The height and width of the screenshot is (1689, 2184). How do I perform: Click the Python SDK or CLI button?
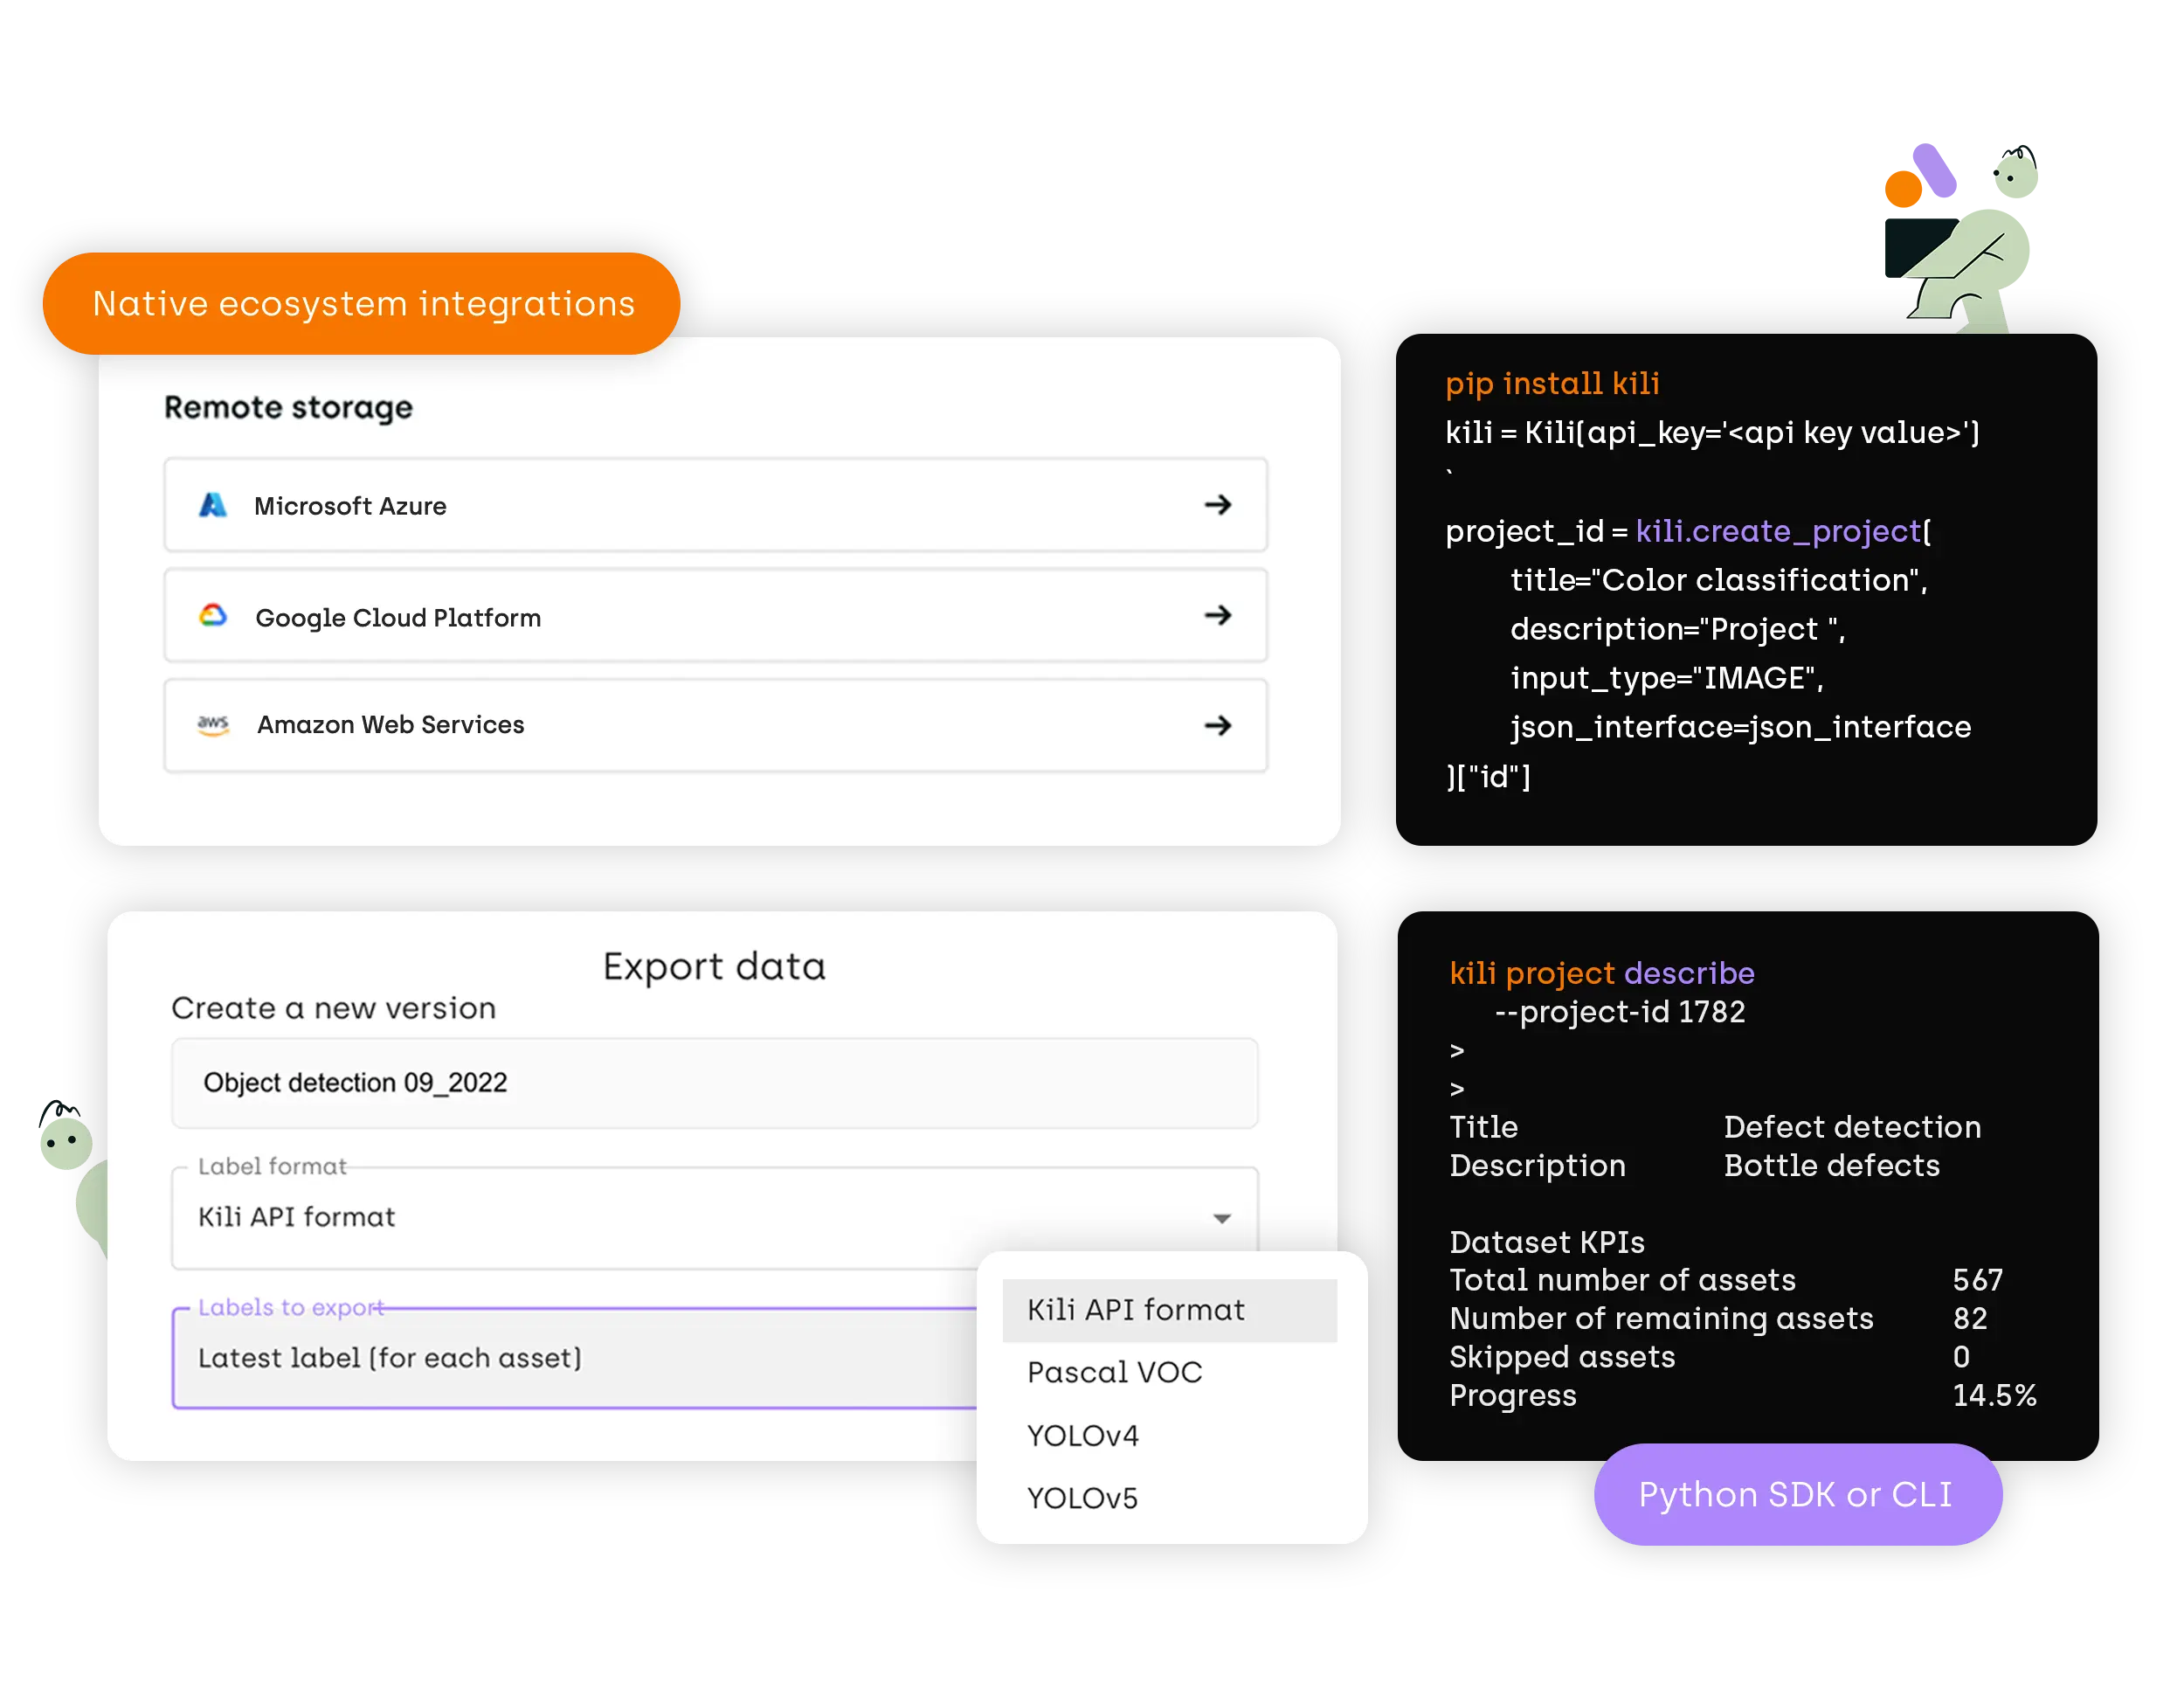(1796, 1494)
